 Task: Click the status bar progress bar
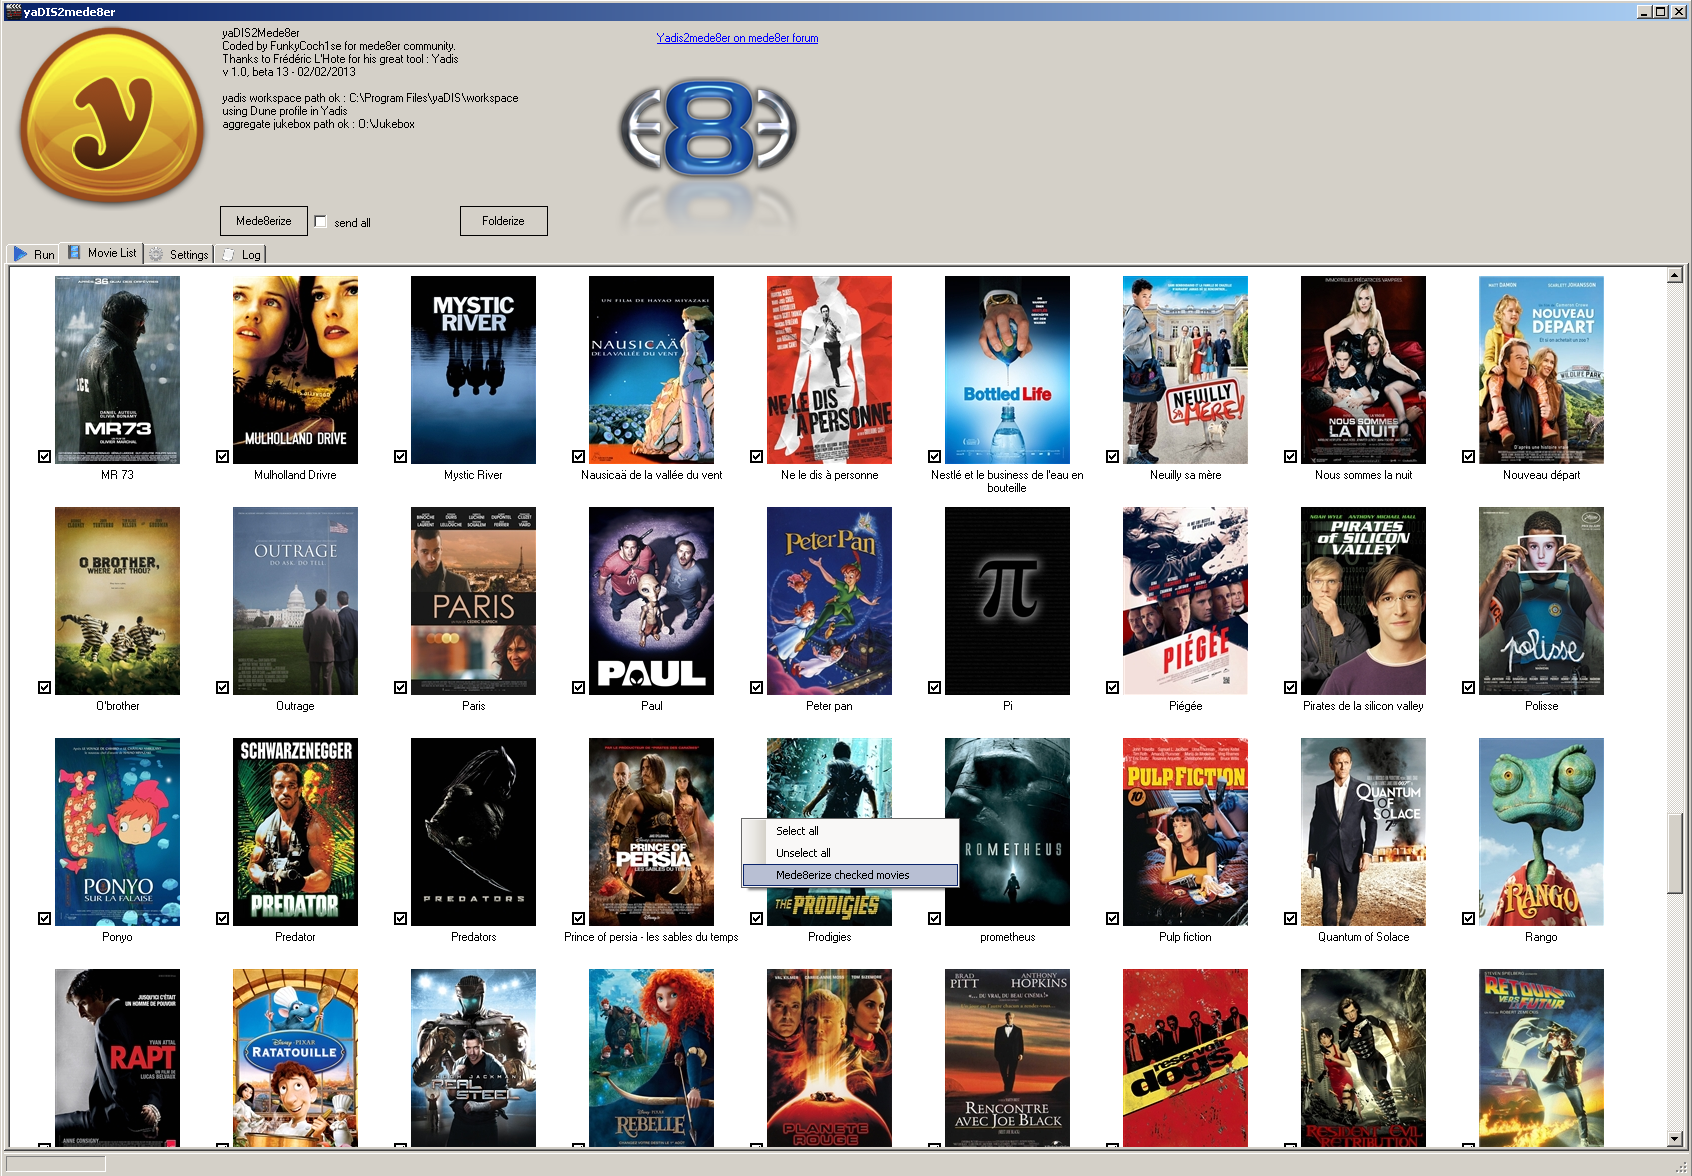tap(55, 1164)
